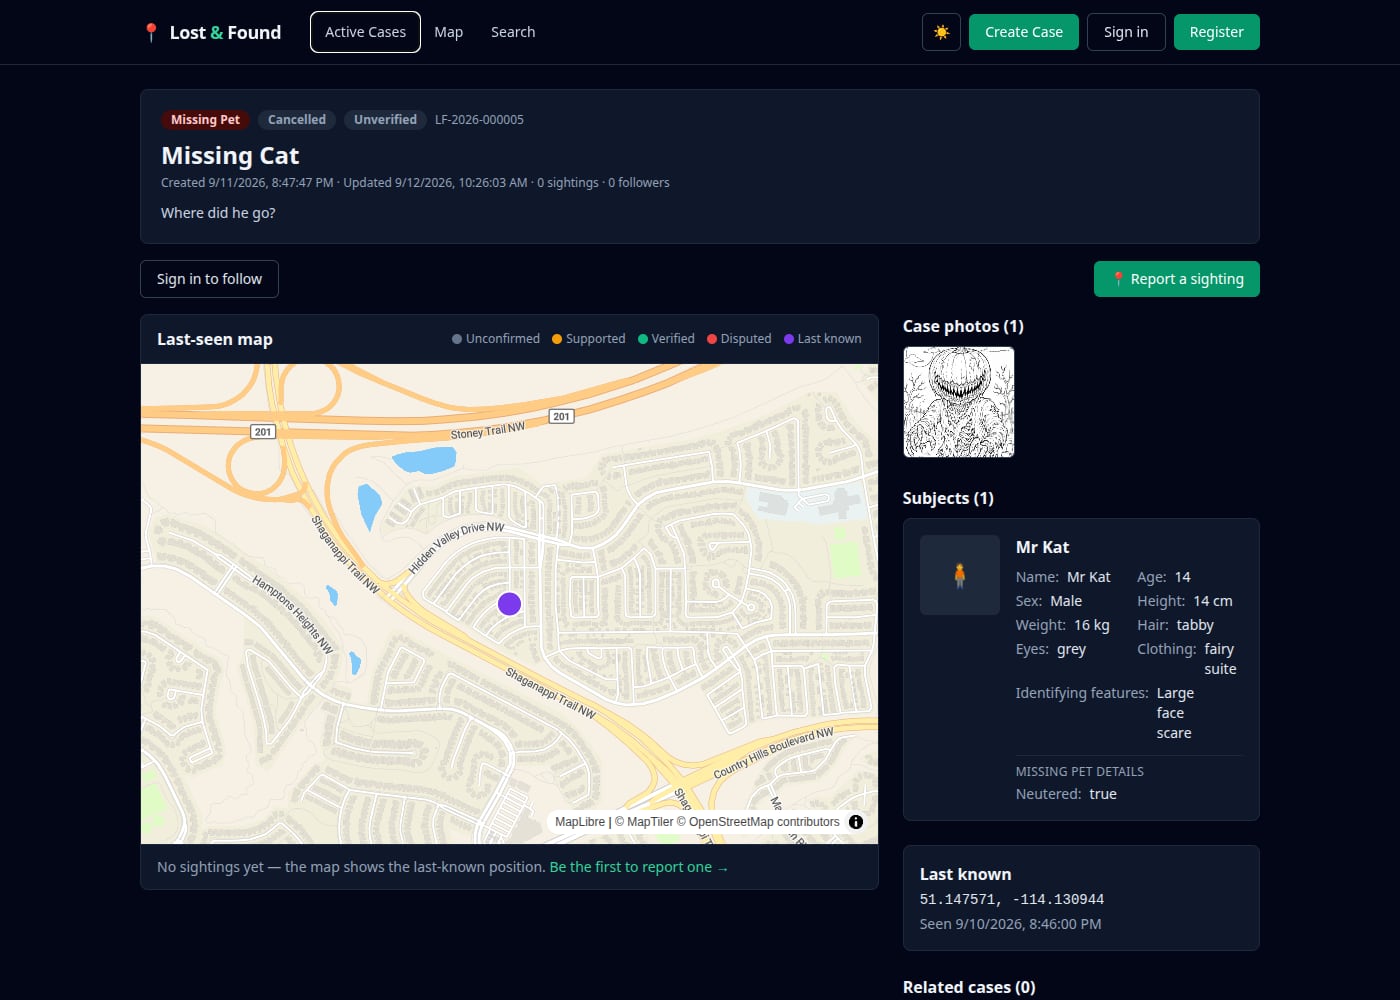Screen dimensions: 1400x1000
Task: Click the Related cases (0) heading
Action: tap(969, 987)
